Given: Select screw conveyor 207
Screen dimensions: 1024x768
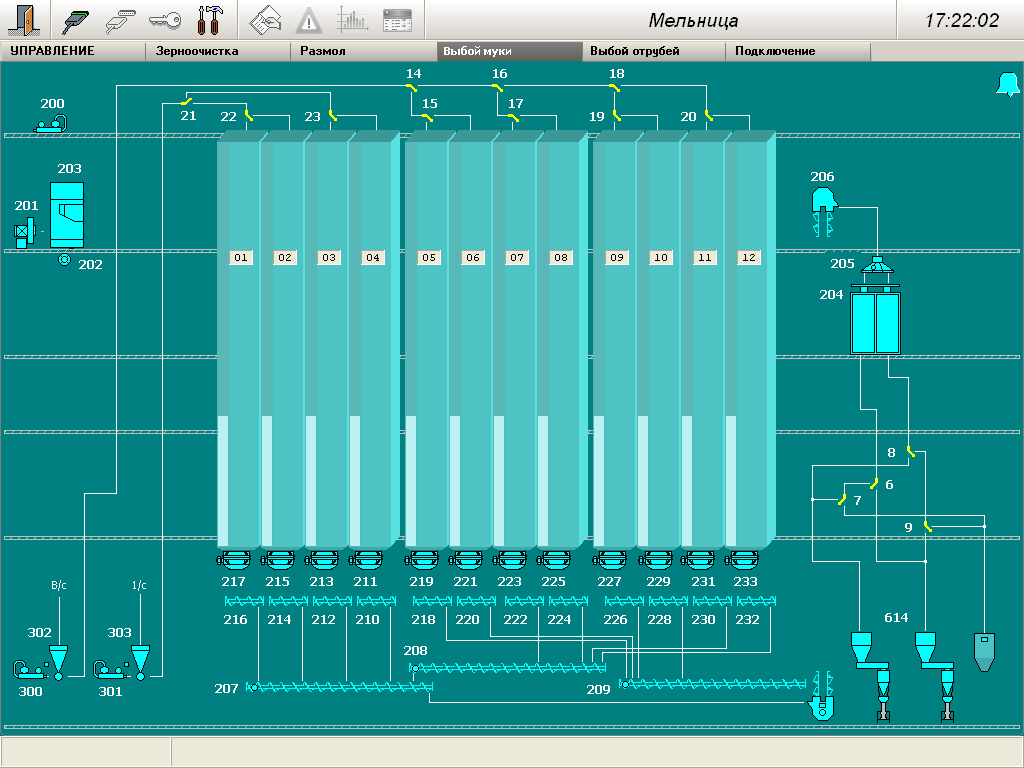Looking at the screenshot, I should point(341,687).
